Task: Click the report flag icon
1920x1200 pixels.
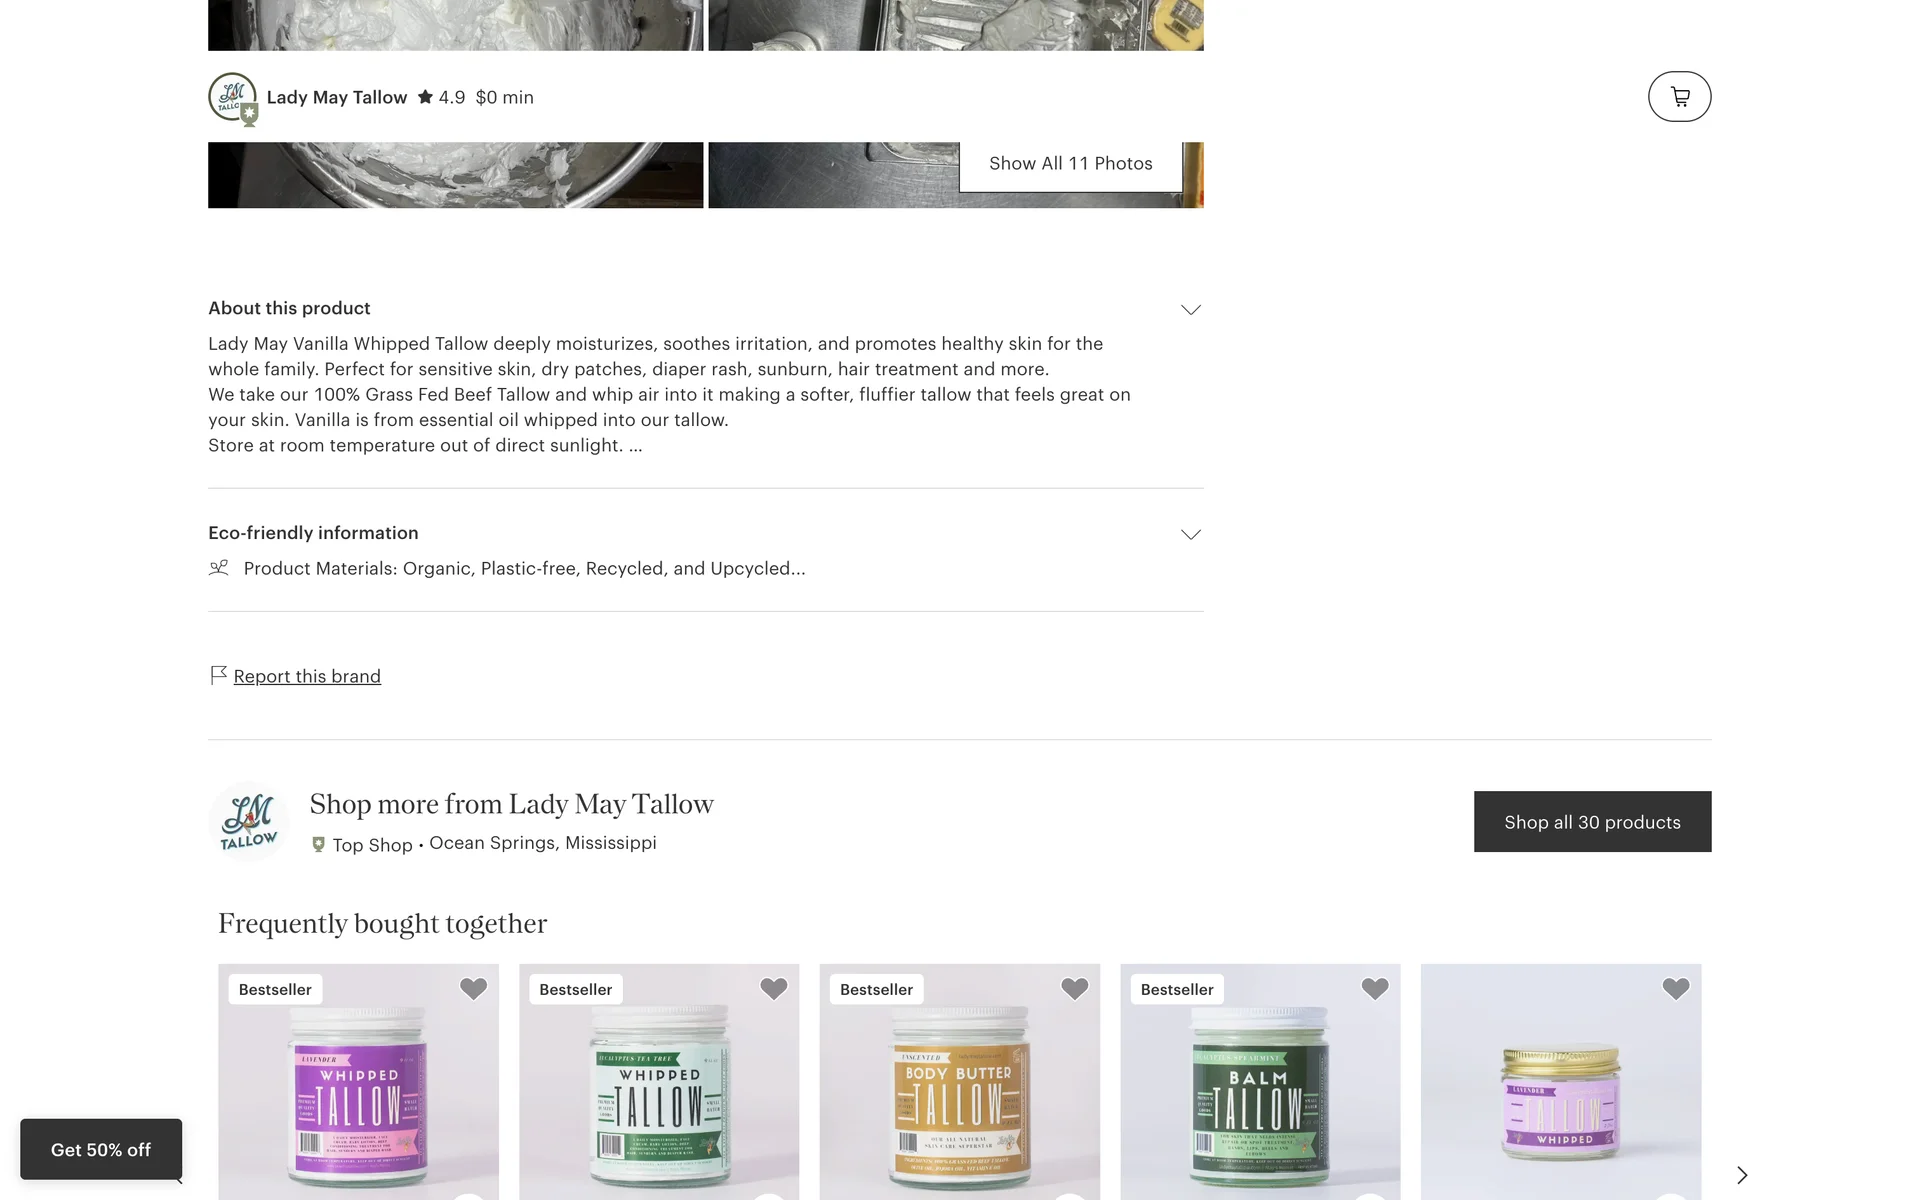Action: 218,675
